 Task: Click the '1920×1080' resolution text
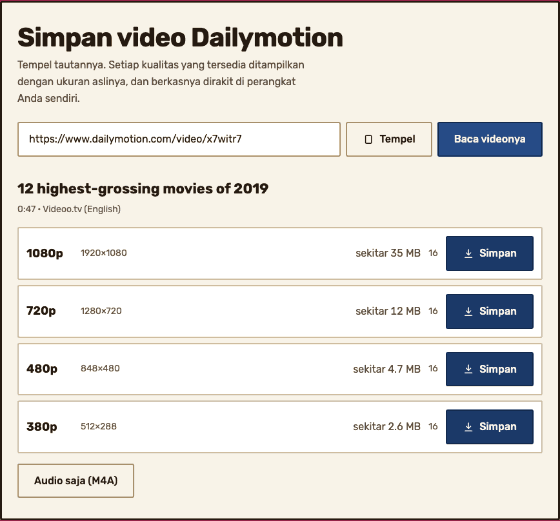(104, 253)
